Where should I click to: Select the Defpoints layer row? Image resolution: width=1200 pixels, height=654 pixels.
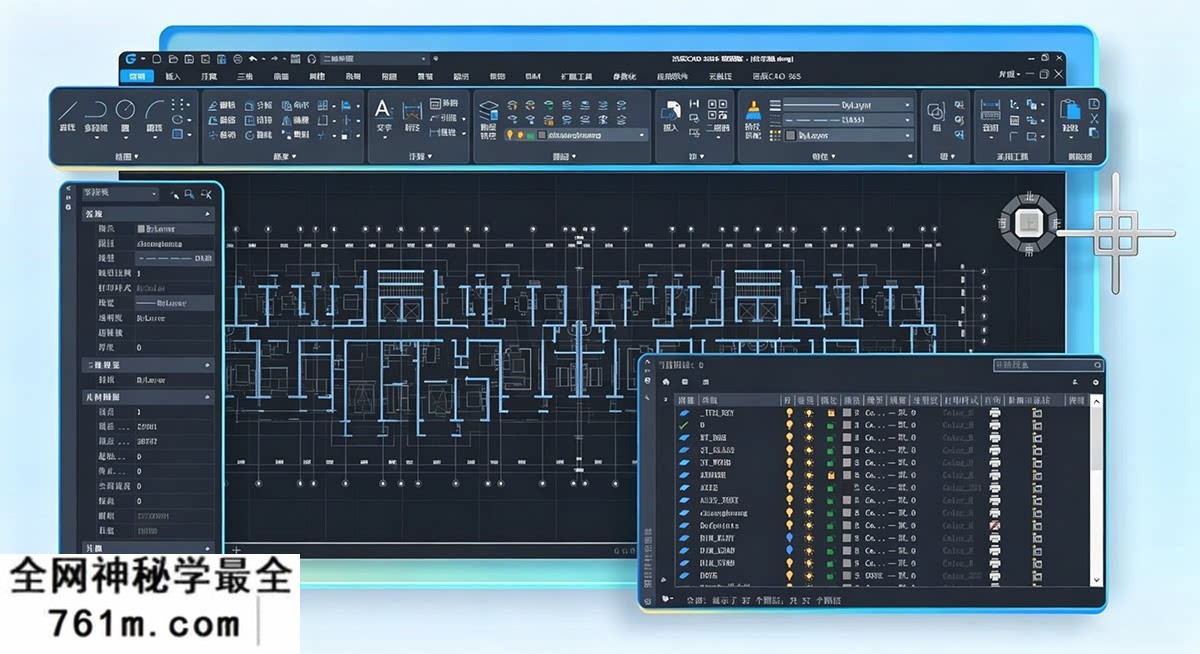tap(882, 525)
